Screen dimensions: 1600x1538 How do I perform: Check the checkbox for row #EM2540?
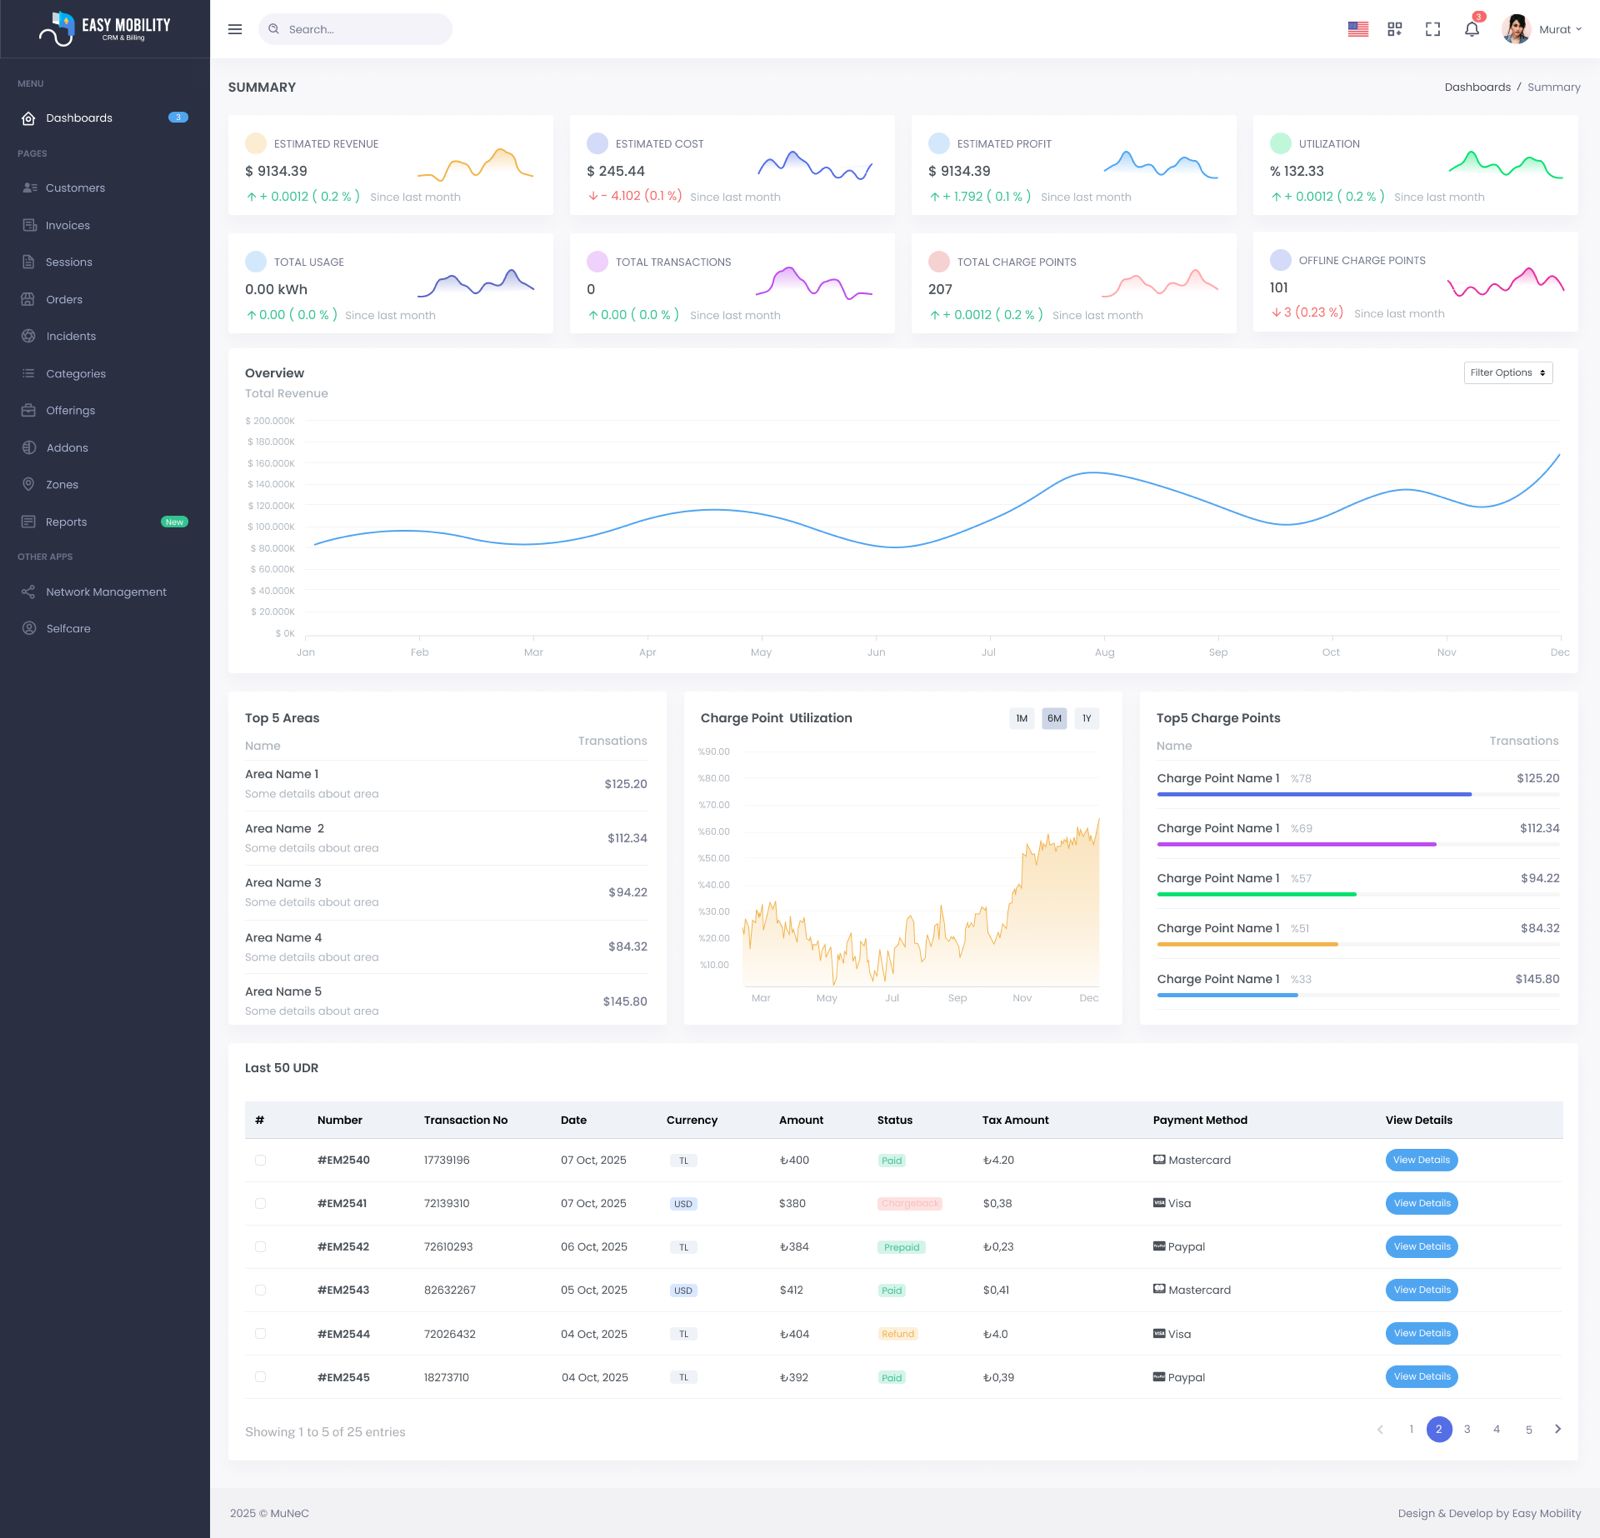tap(260, 1160)
